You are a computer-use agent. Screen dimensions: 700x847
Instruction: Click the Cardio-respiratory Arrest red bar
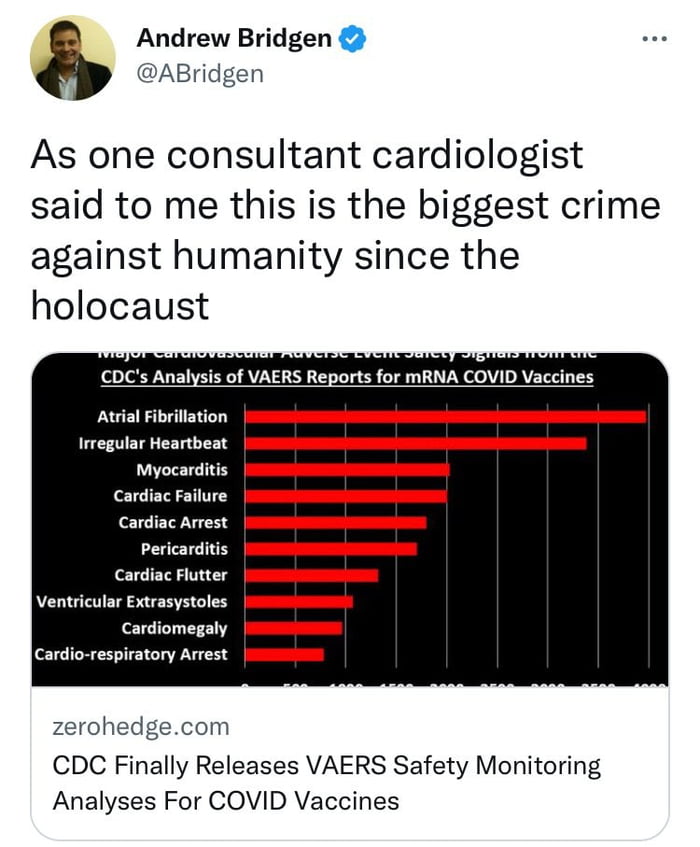coord(284,655)
